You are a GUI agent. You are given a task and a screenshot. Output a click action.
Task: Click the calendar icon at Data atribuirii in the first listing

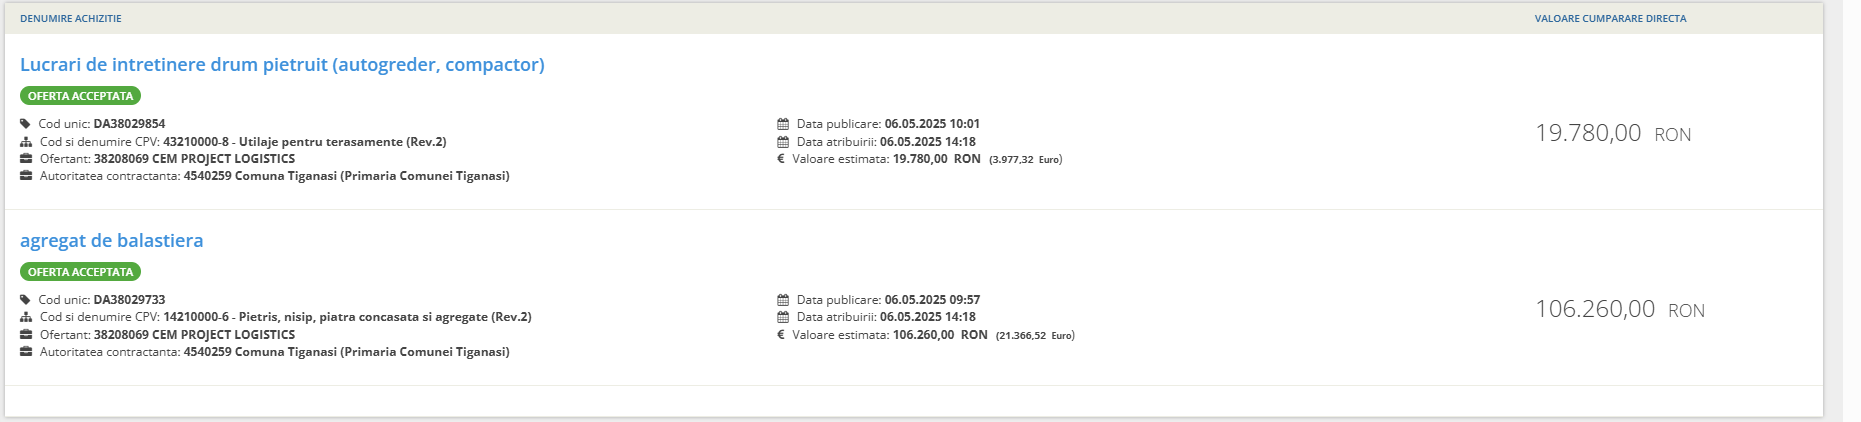[783, 142]
